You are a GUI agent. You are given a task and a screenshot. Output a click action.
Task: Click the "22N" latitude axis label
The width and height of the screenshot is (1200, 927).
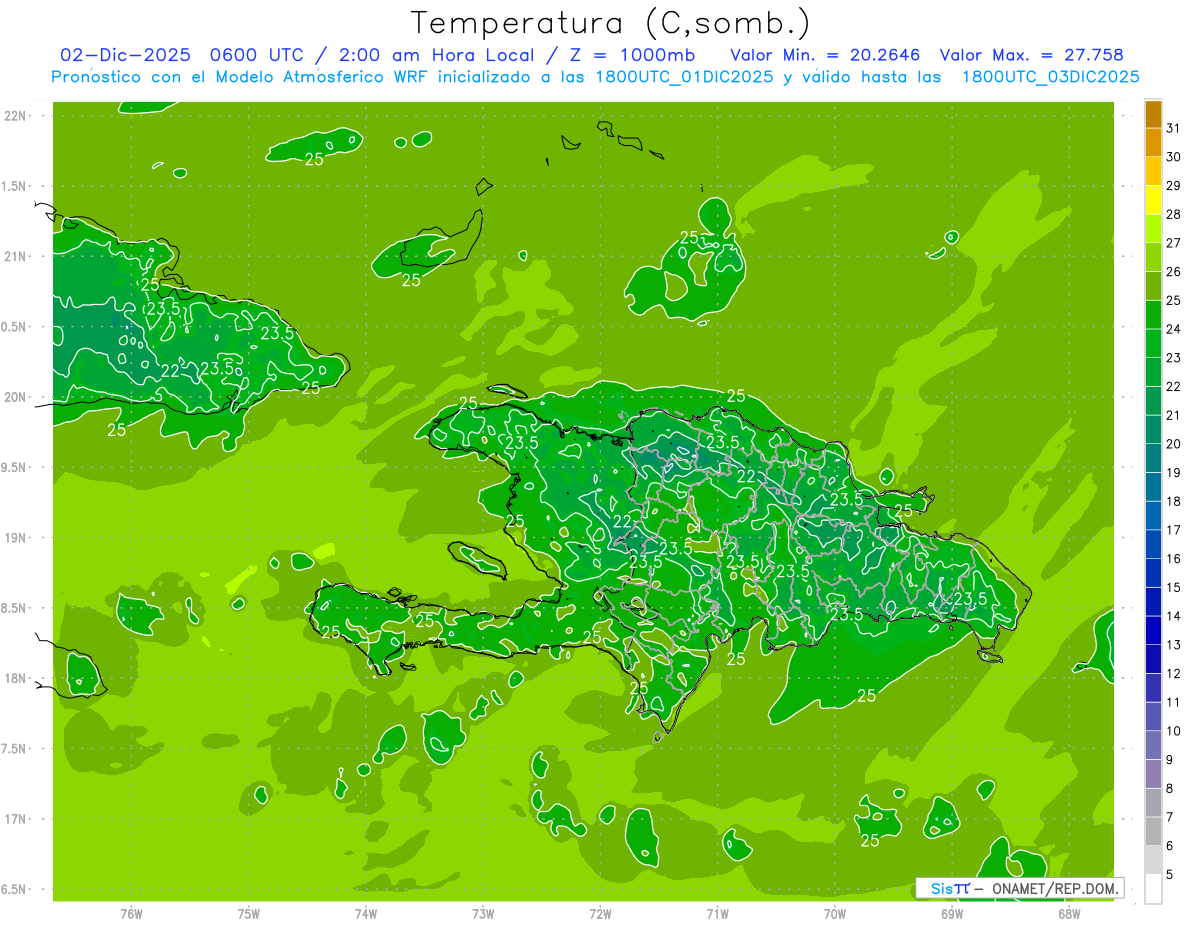click(x=16, y=116)
